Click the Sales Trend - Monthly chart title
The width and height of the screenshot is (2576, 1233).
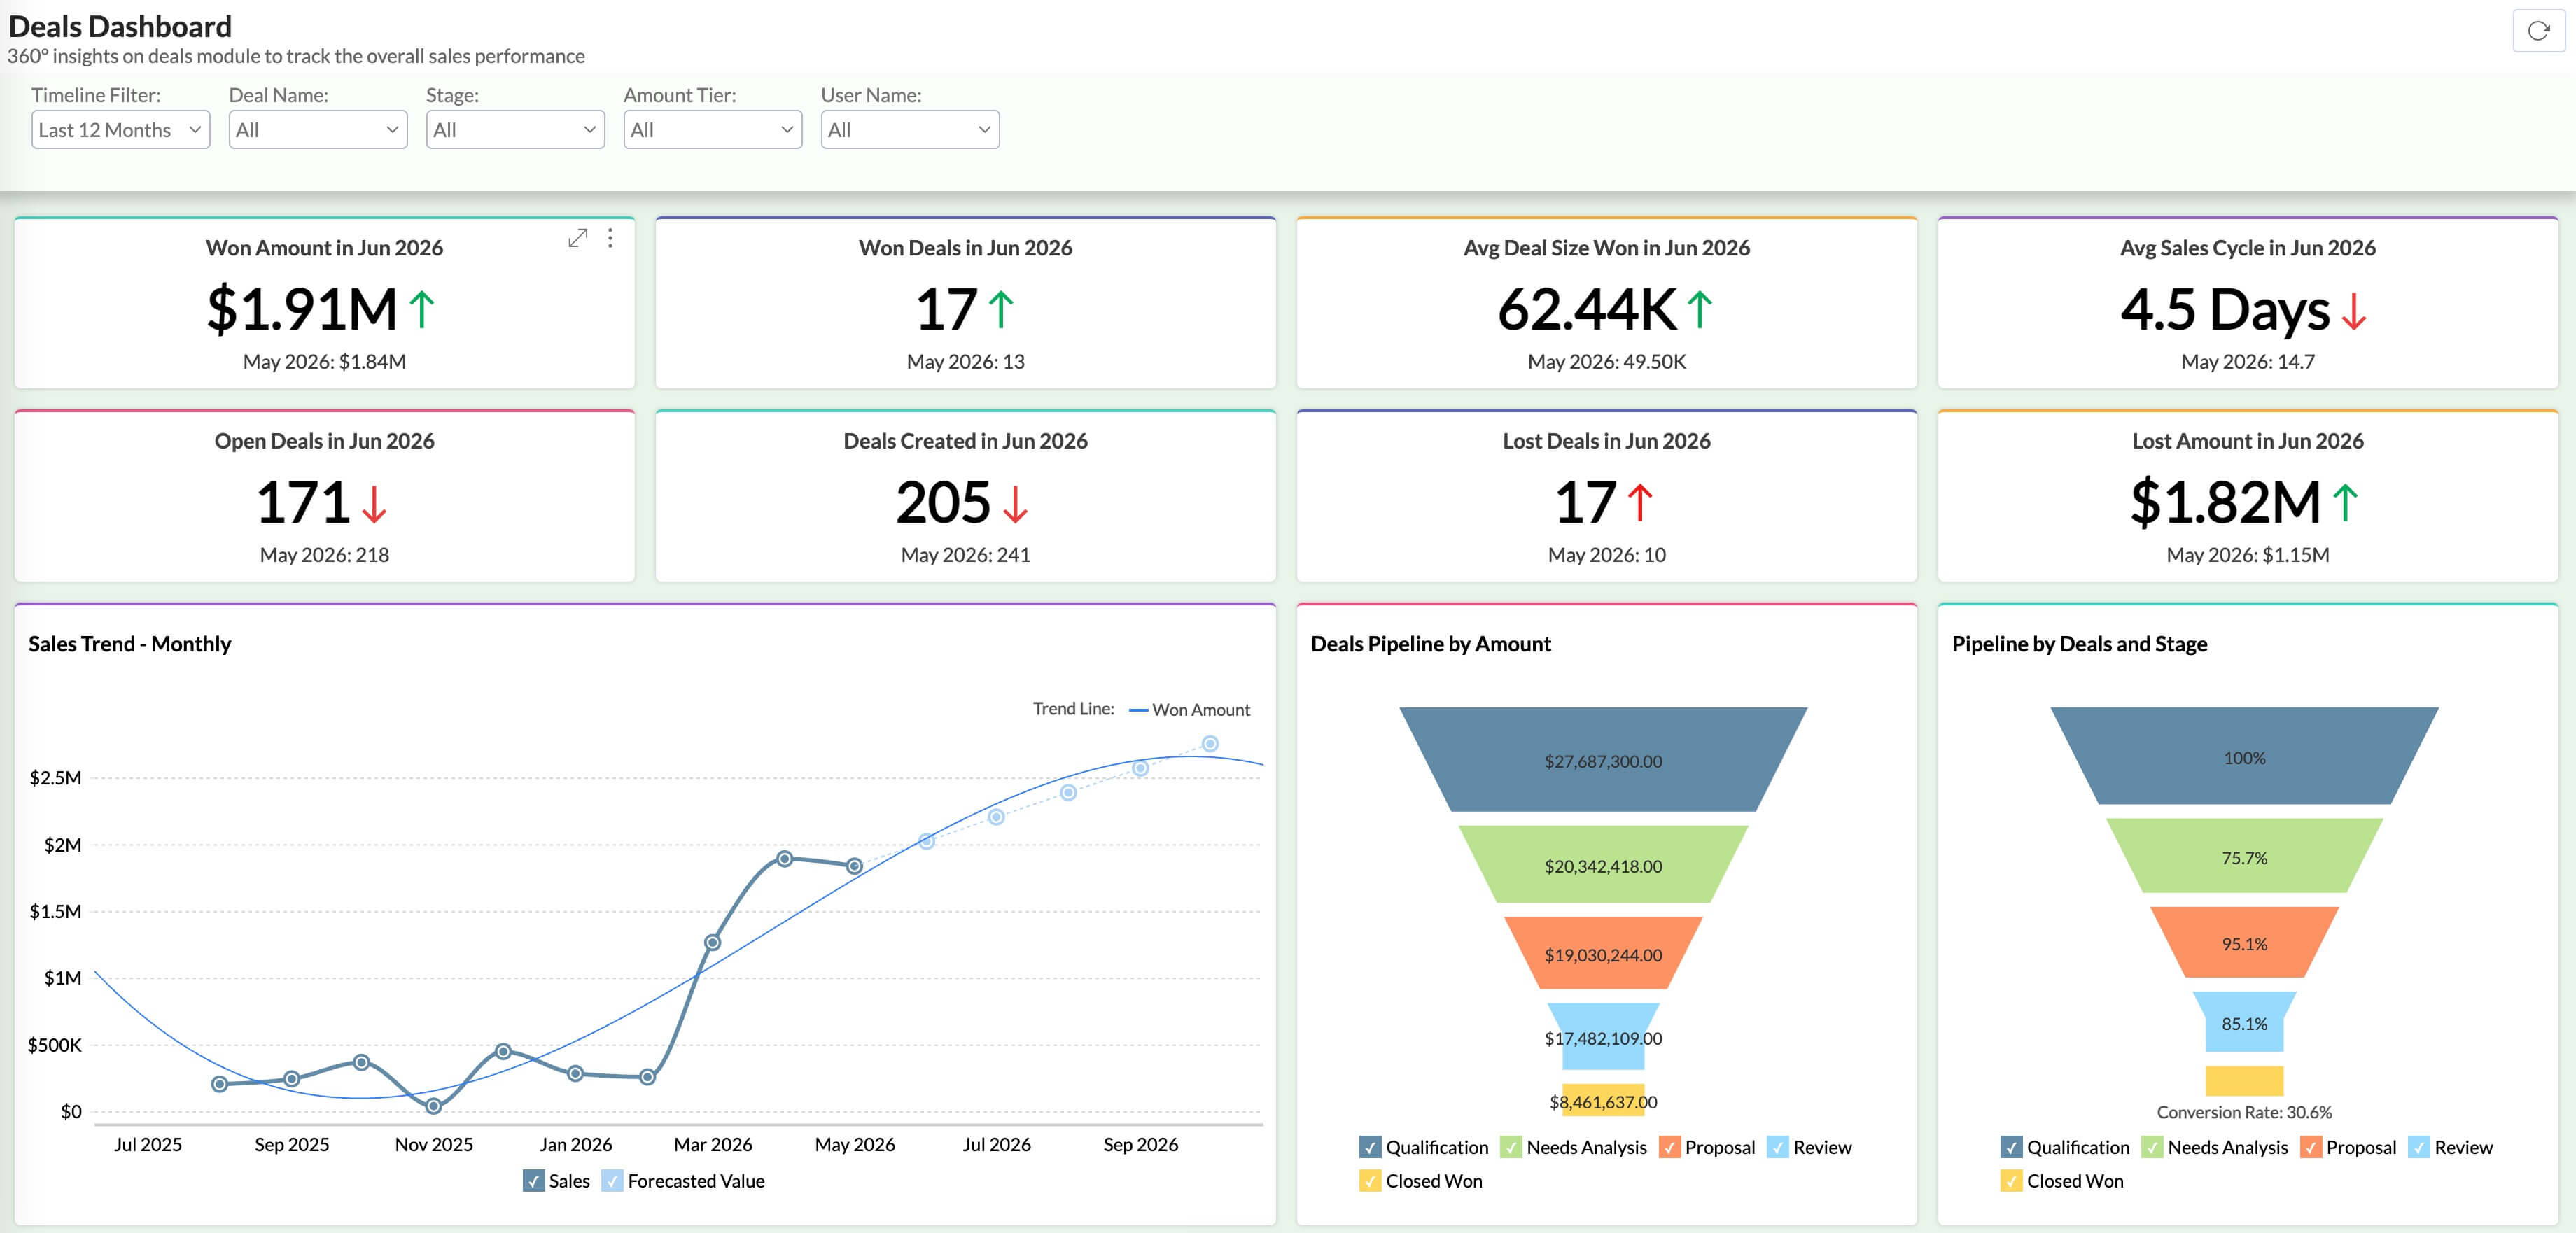[130, 644]
